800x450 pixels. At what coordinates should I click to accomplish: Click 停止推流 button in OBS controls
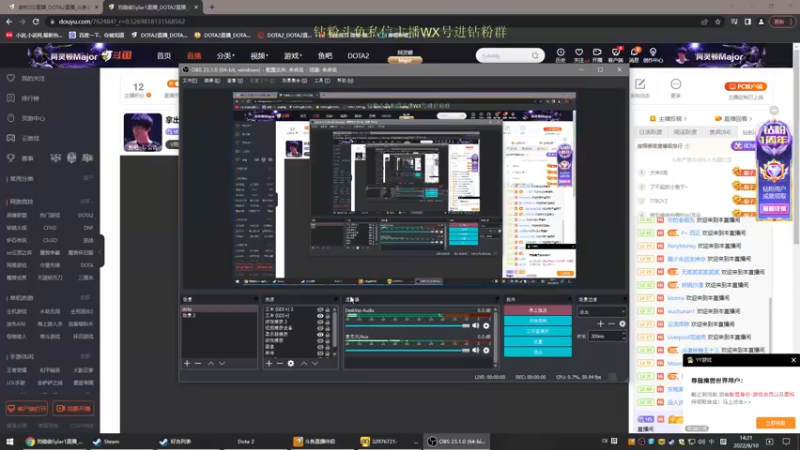point(538,310)
